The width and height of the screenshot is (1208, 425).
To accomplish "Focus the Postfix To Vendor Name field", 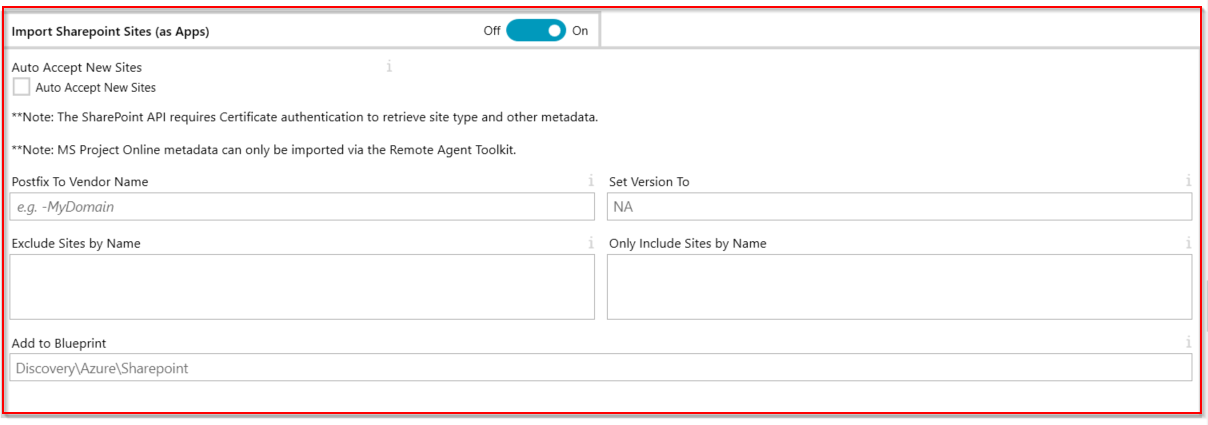I will click(x=302, y=207).
